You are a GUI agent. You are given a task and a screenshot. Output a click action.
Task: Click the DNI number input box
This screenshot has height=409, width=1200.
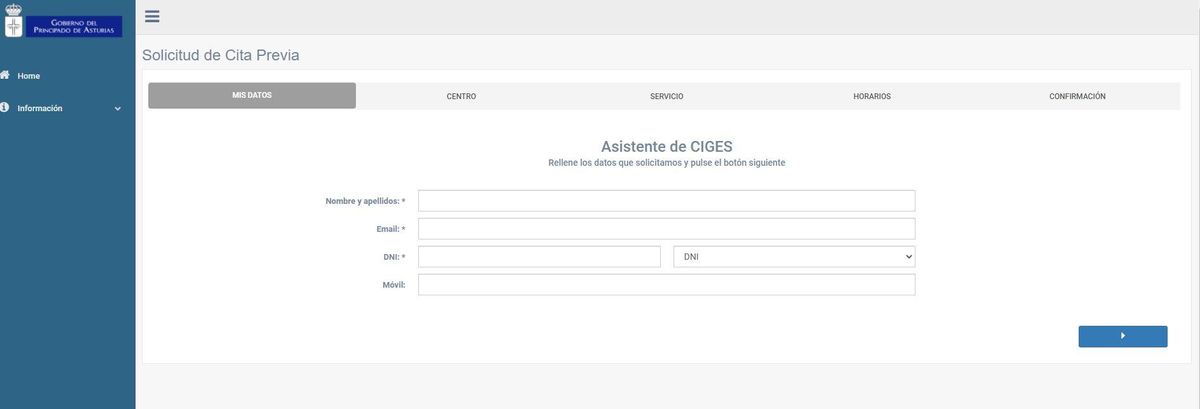pyautogui.click(x=539, y=257)
